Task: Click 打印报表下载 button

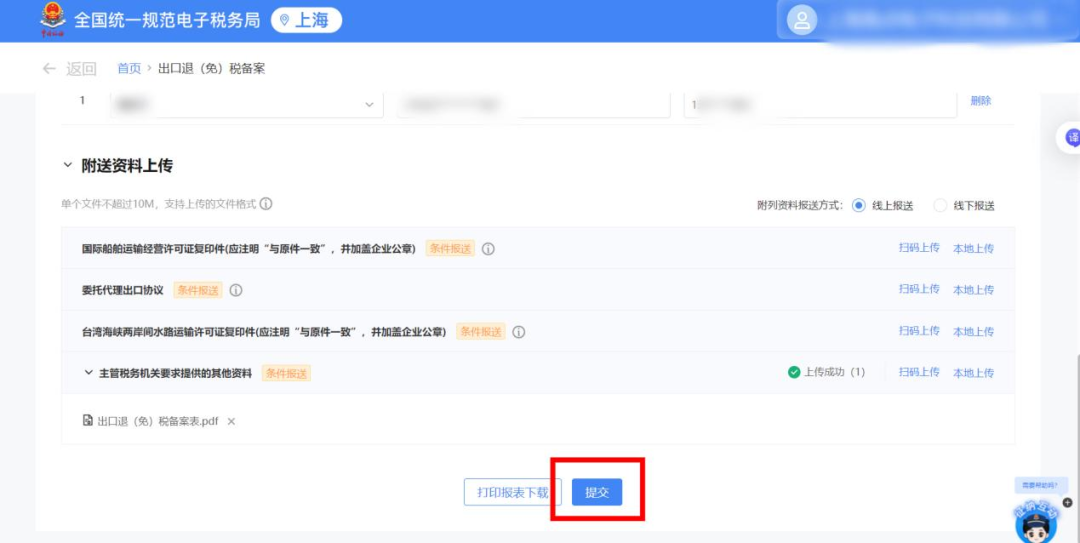Action: (x=512, y=492)
